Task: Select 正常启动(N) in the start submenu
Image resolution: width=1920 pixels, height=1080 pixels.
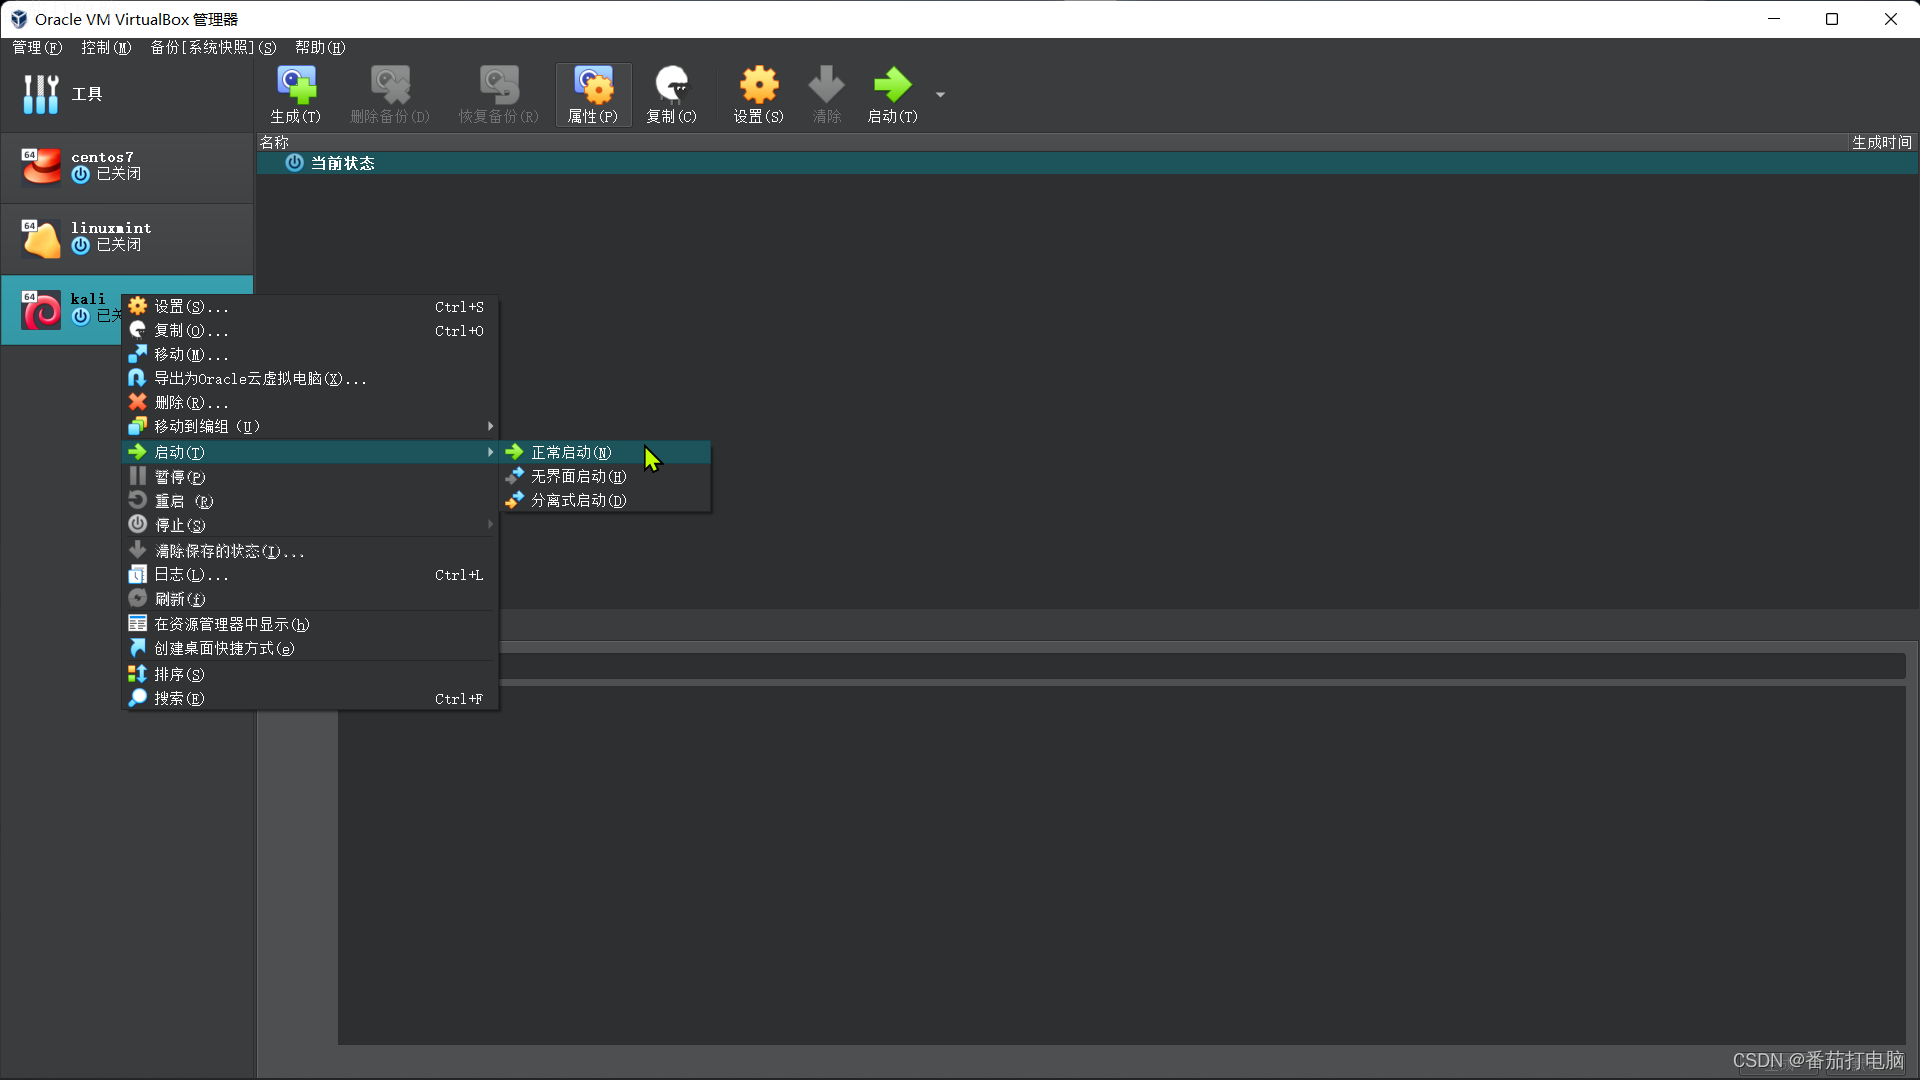Action: tap(606, 452)
